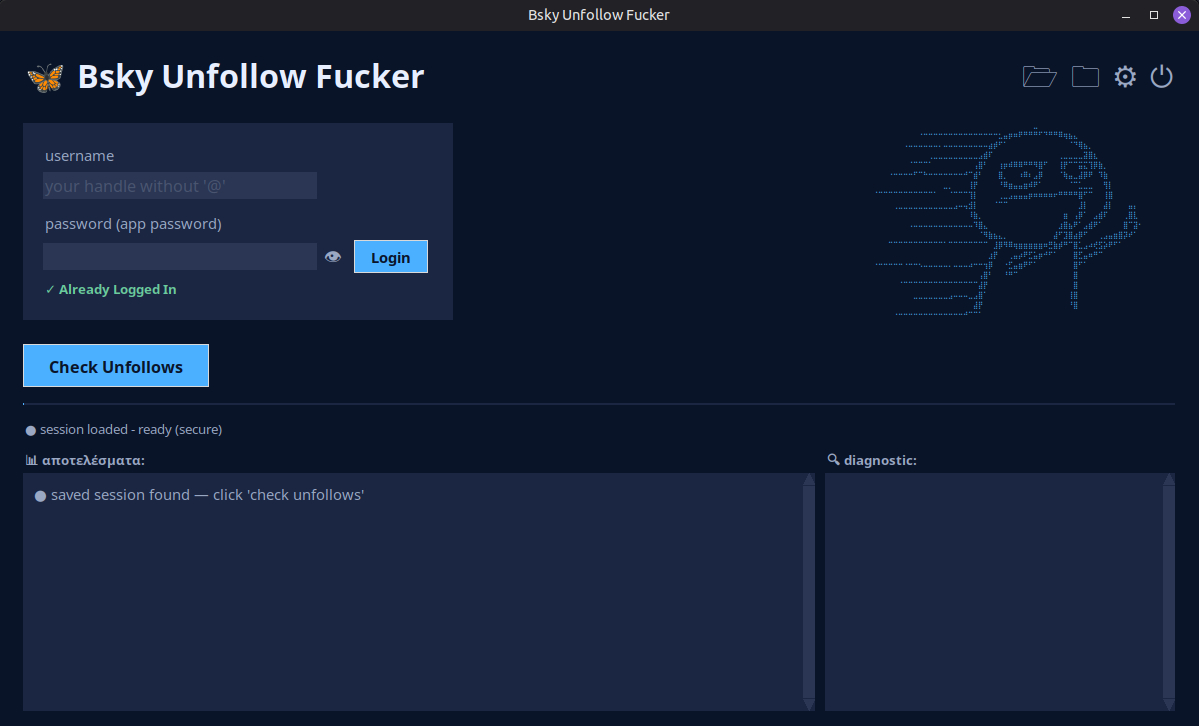This screenshot has width=1199, height=726.
Task: Click the closed folder icon in header
Action: (x=1085, y=77)
